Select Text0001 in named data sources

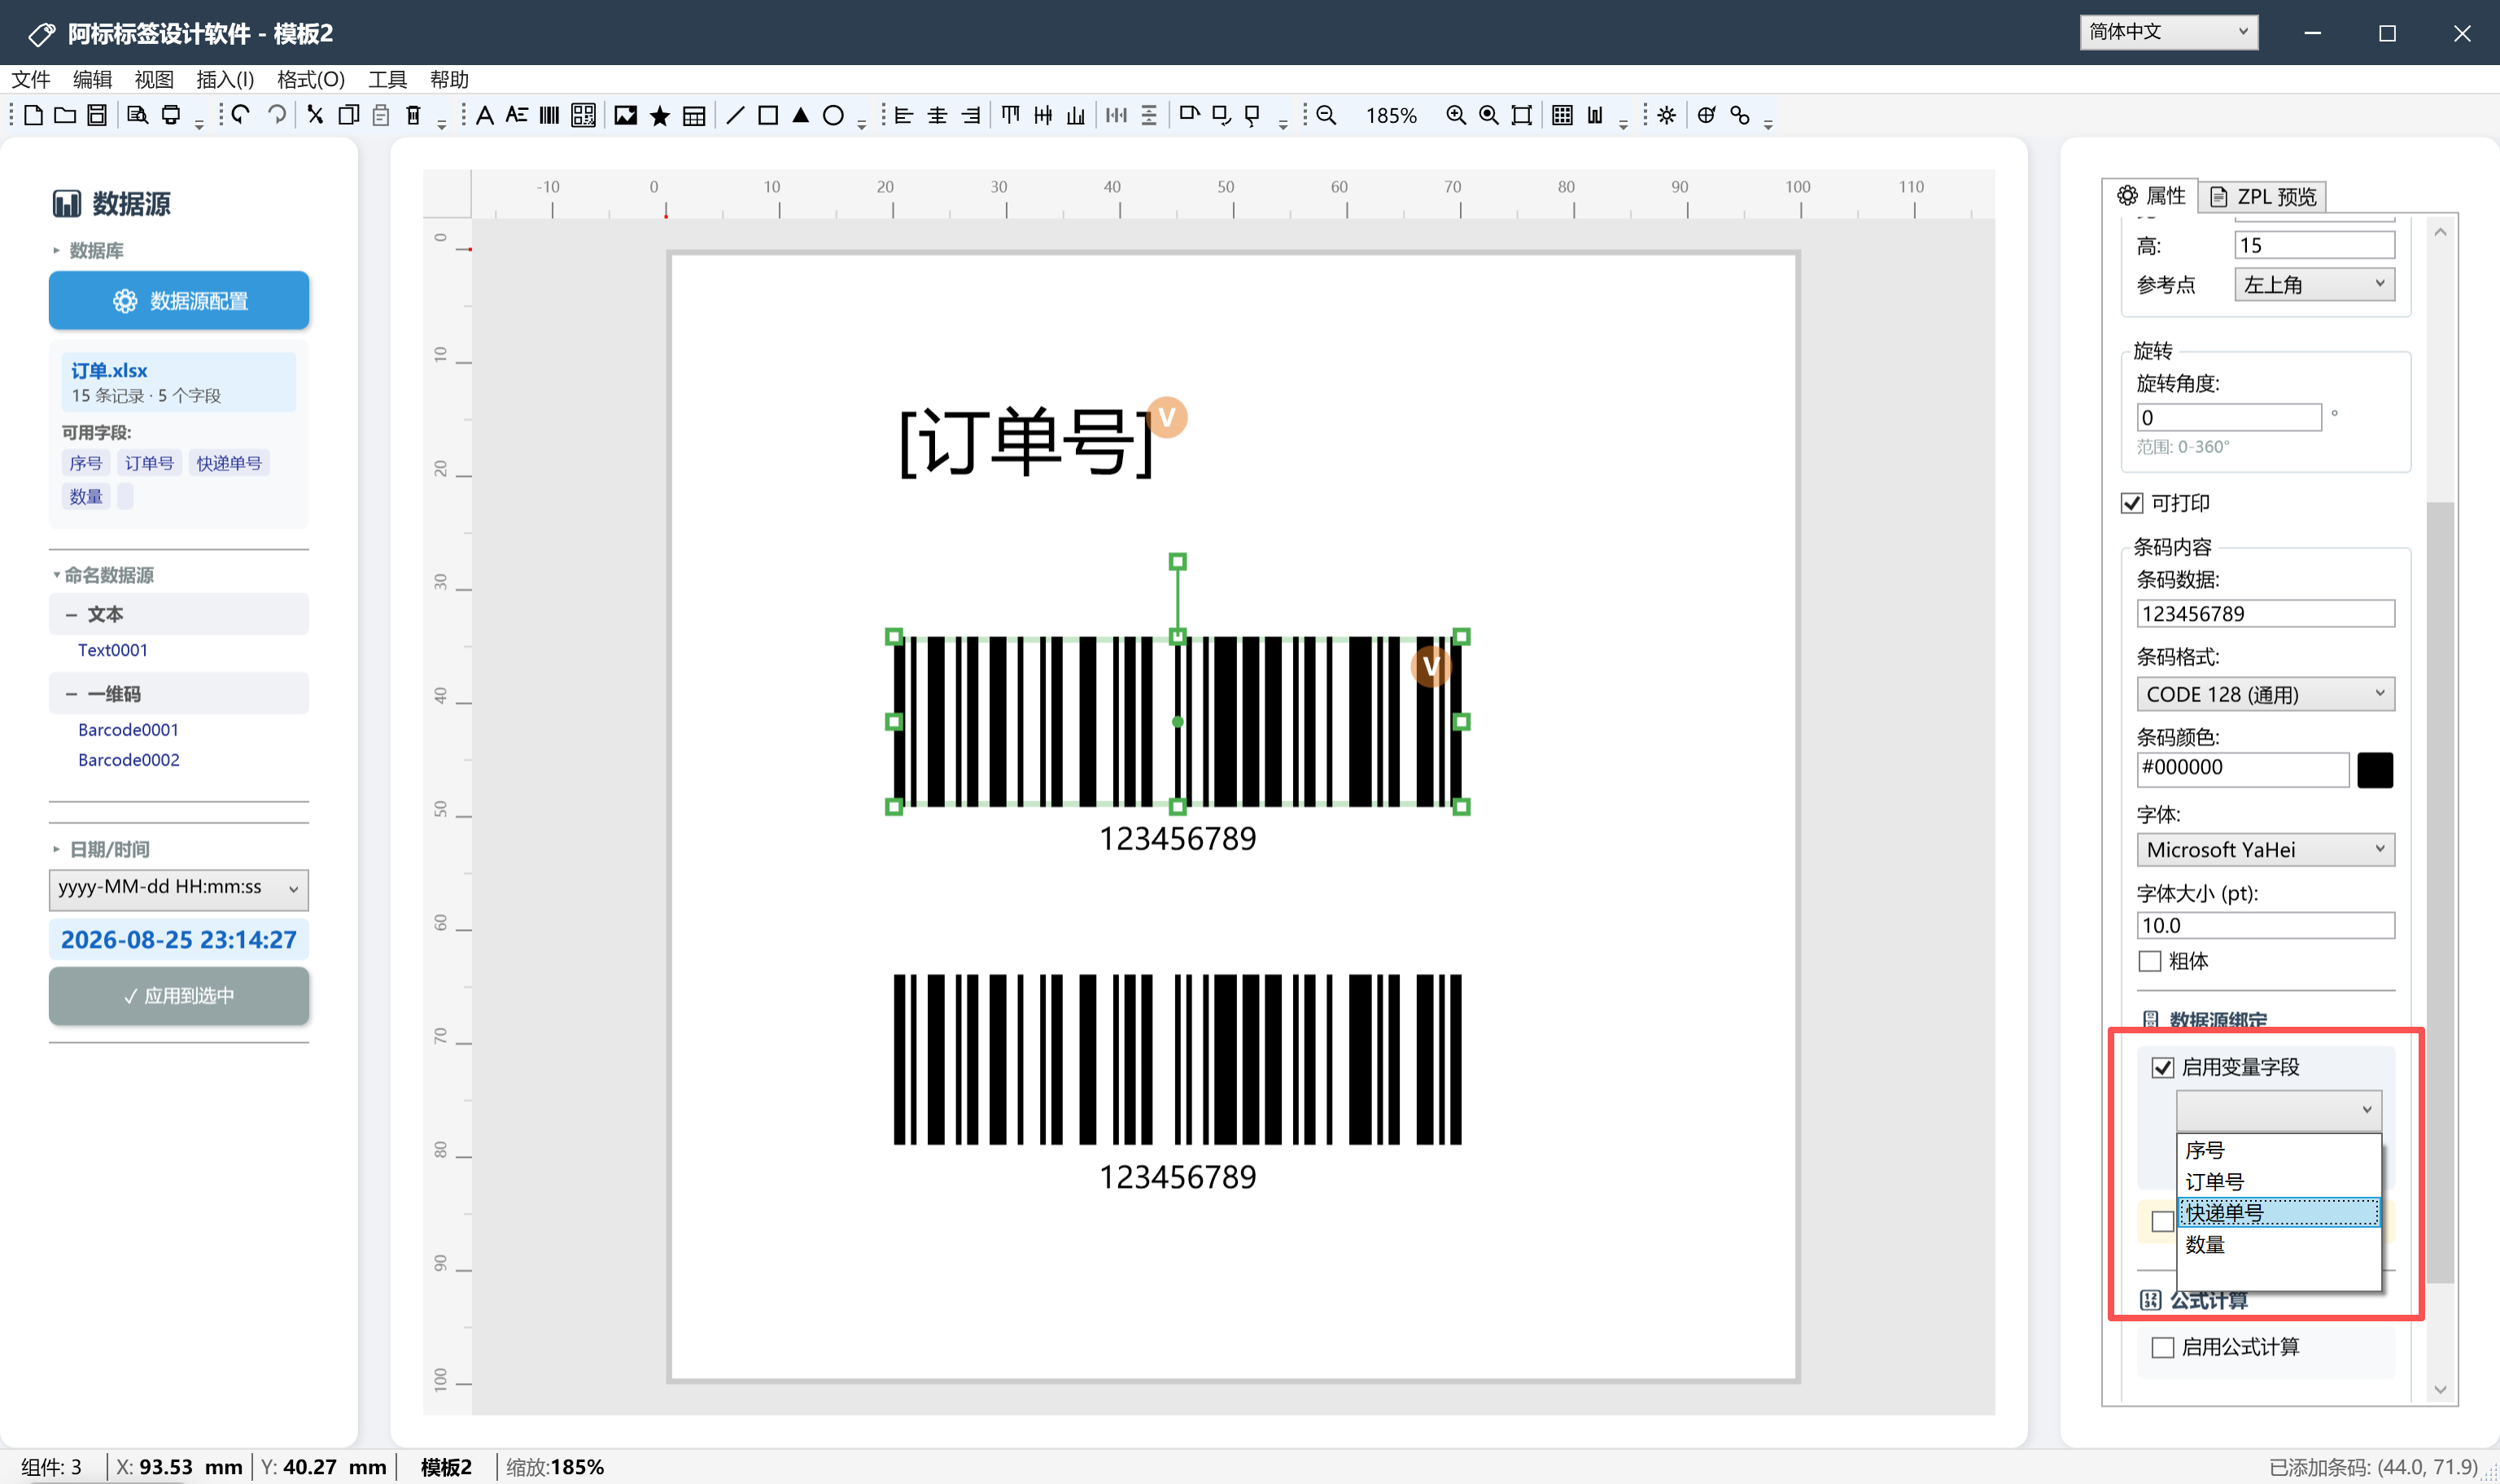point(113,650)
